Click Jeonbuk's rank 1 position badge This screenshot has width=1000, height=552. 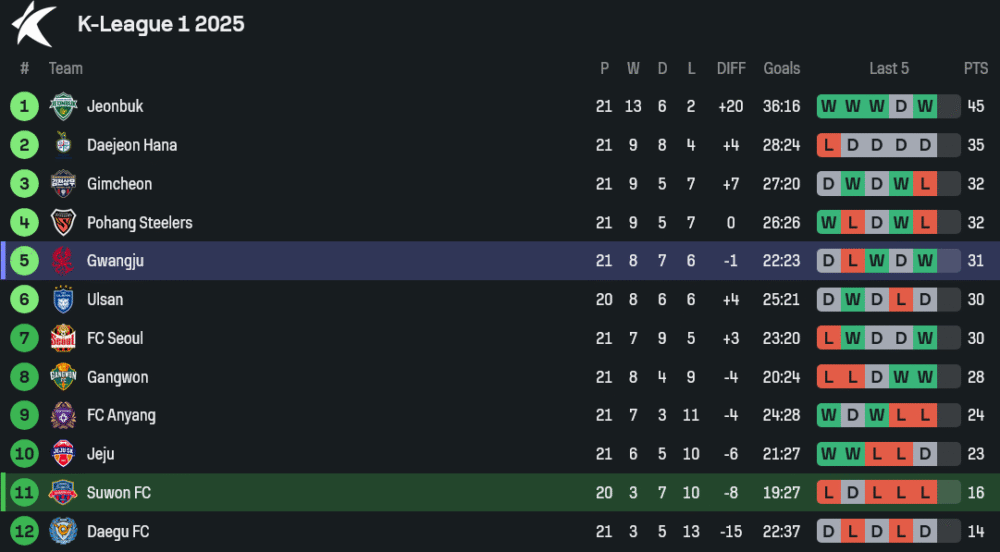(24, 106)
